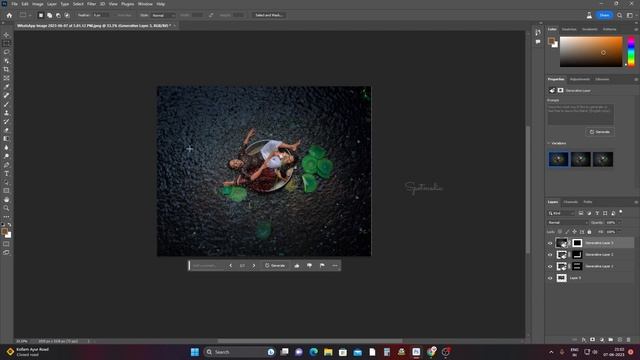Open the Style Normal dropdown in options bar
640x360 pixels.
[x=163, y=15]
